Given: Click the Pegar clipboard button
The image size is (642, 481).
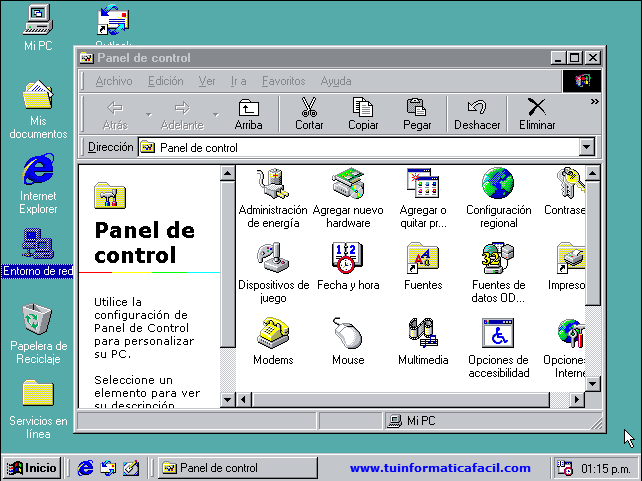Looking at the screenshot, I should click(417, 114).
